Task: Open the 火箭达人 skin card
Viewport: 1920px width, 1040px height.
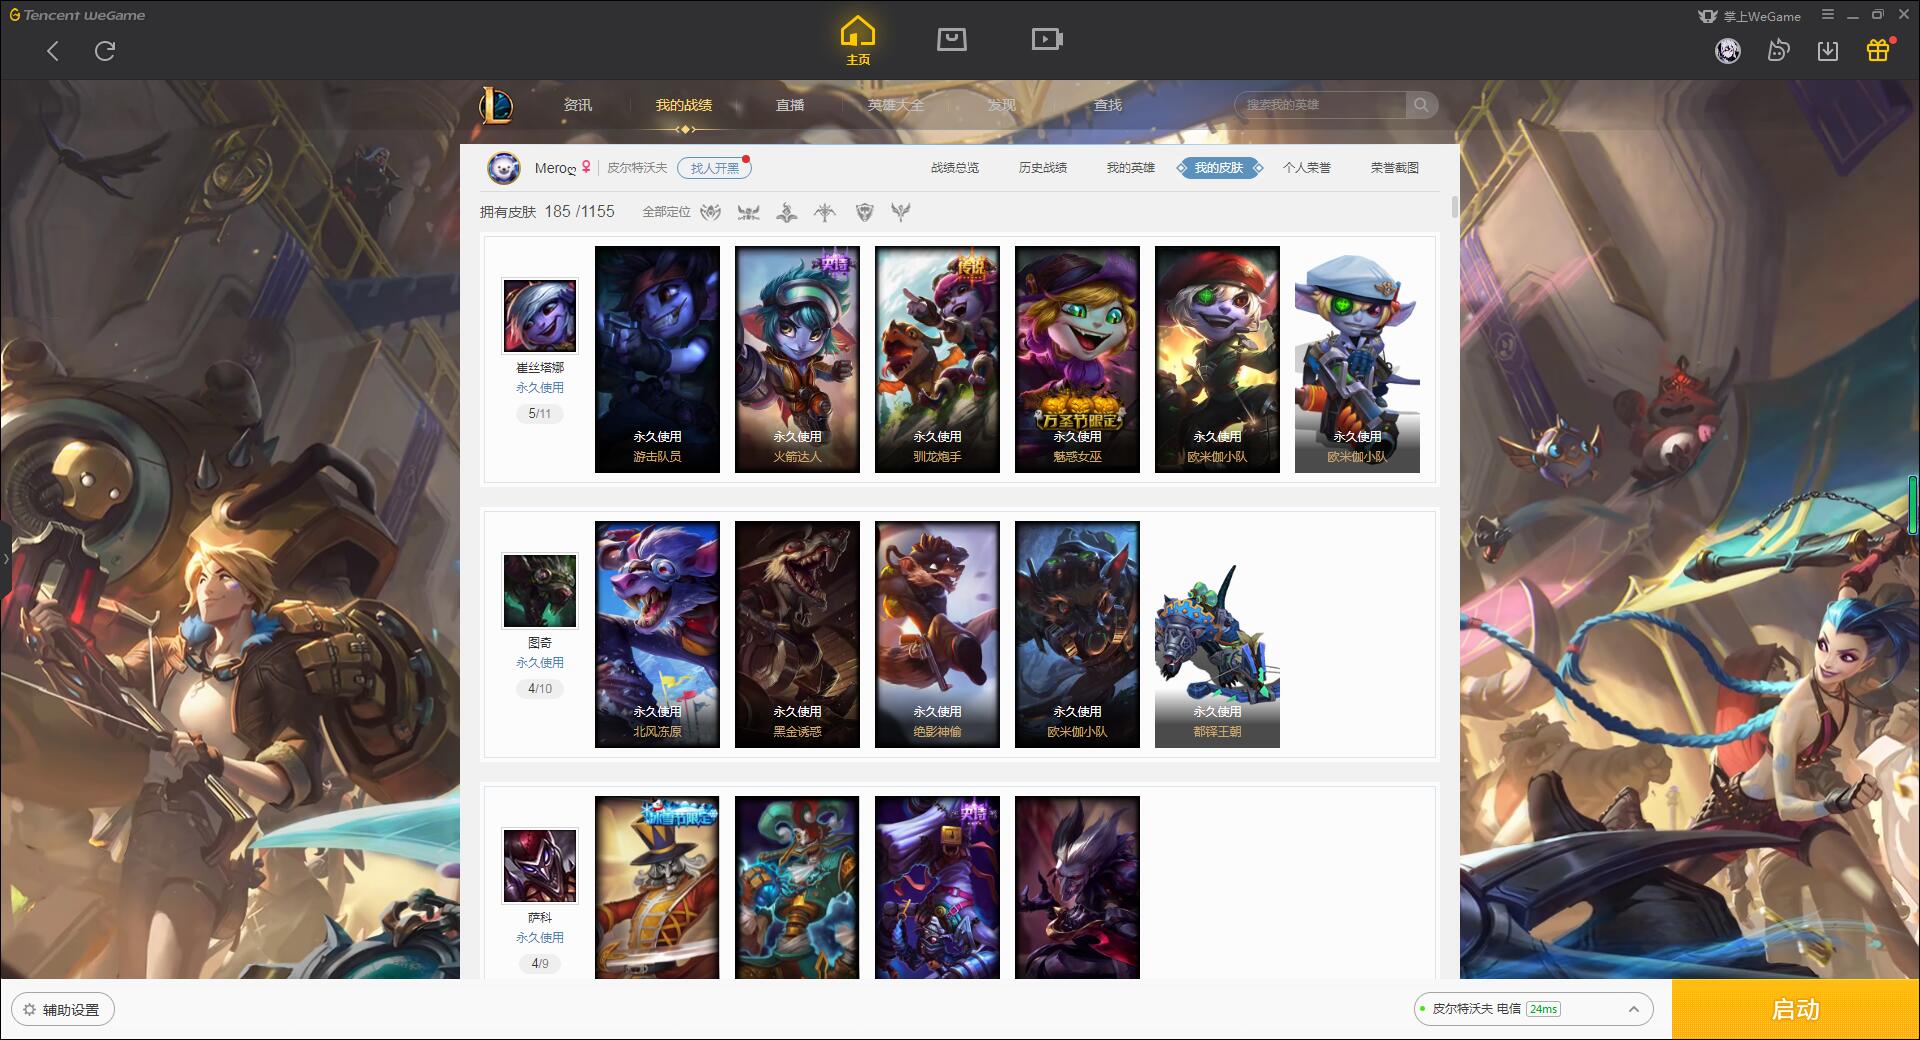Action: pos(797,359)
